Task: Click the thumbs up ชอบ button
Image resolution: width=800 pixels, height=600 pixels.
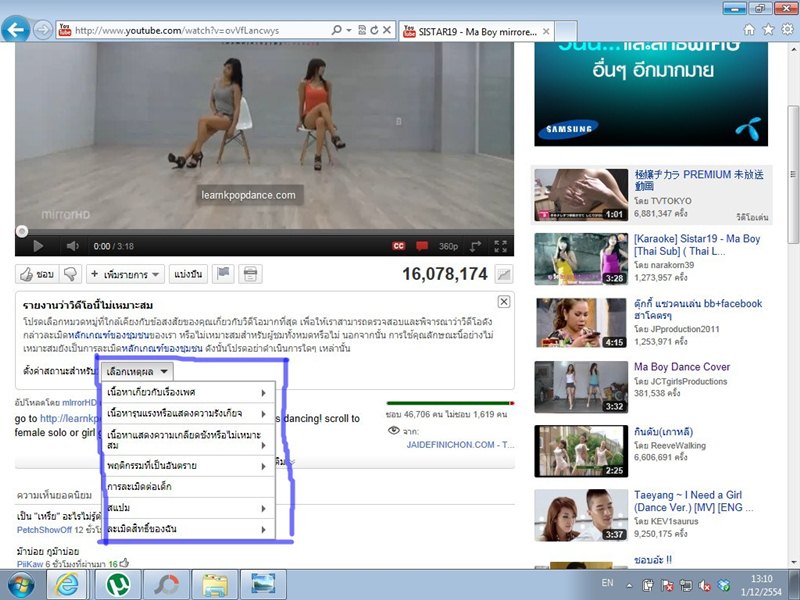Action: tap(37, 274)
